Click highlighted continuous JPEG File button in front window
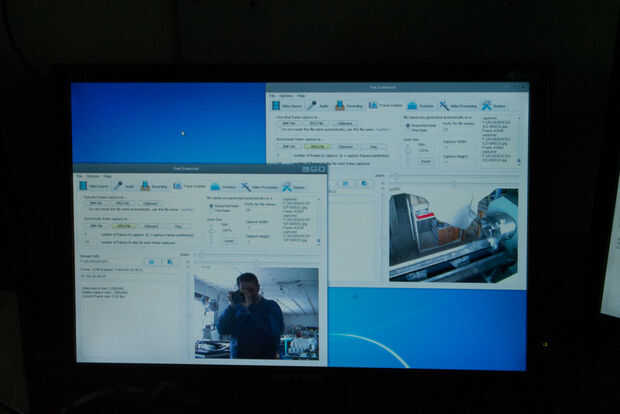Screen dimensions: 620x414 coord(124,226)
